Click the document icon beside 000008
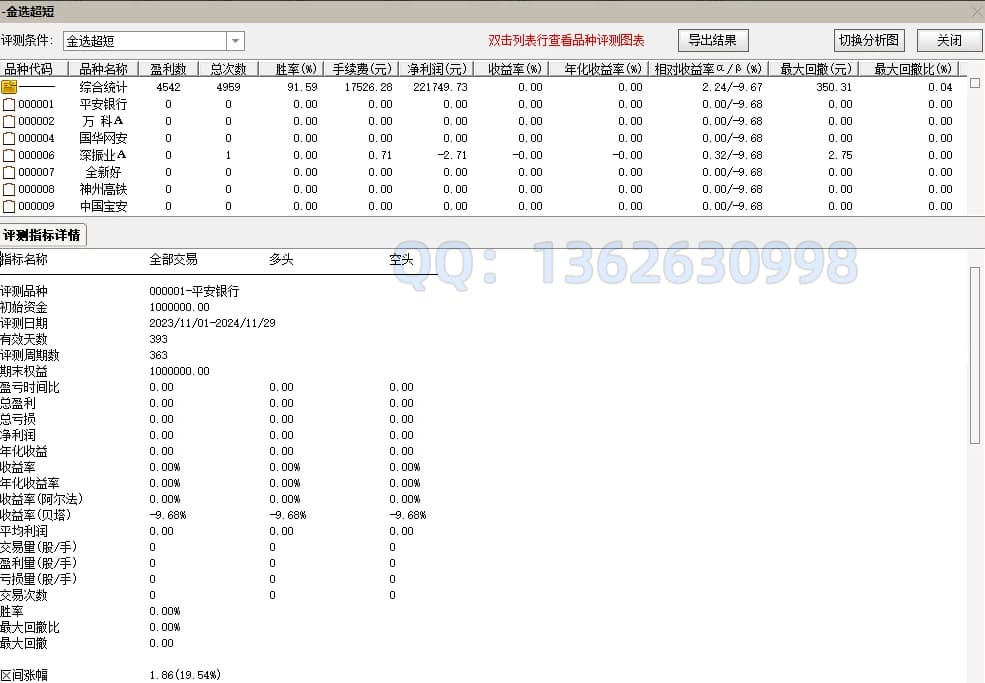Viewport: 985px width, 683px height. [9, 189]
